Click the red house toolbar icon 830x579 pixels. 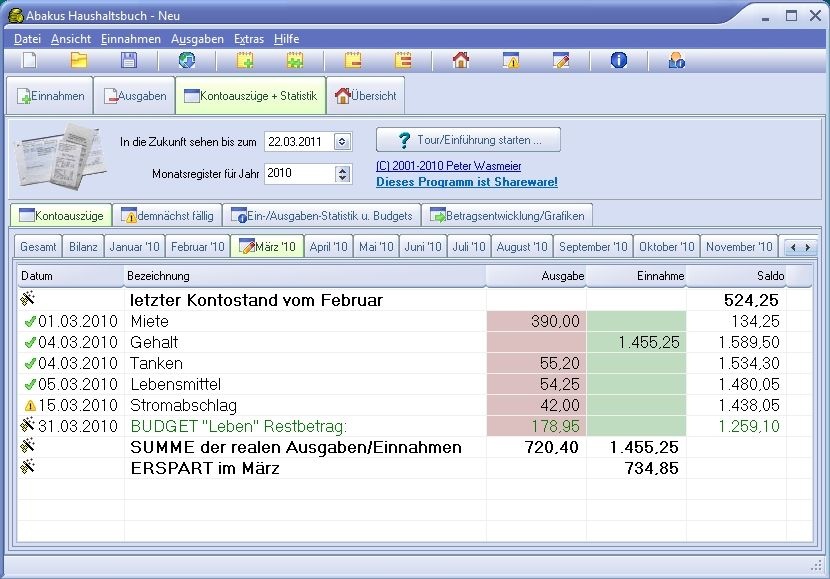tap(461, 61)
